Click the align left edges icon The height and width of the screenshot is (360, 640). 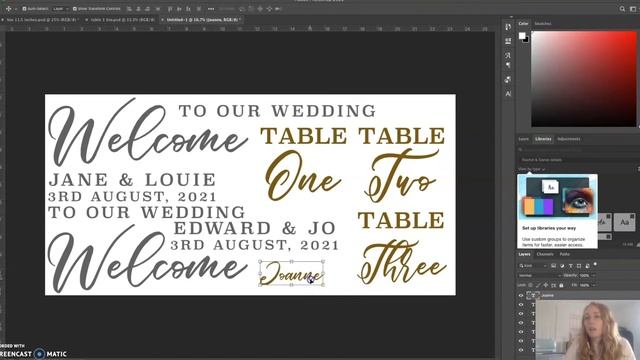[129, 9]
